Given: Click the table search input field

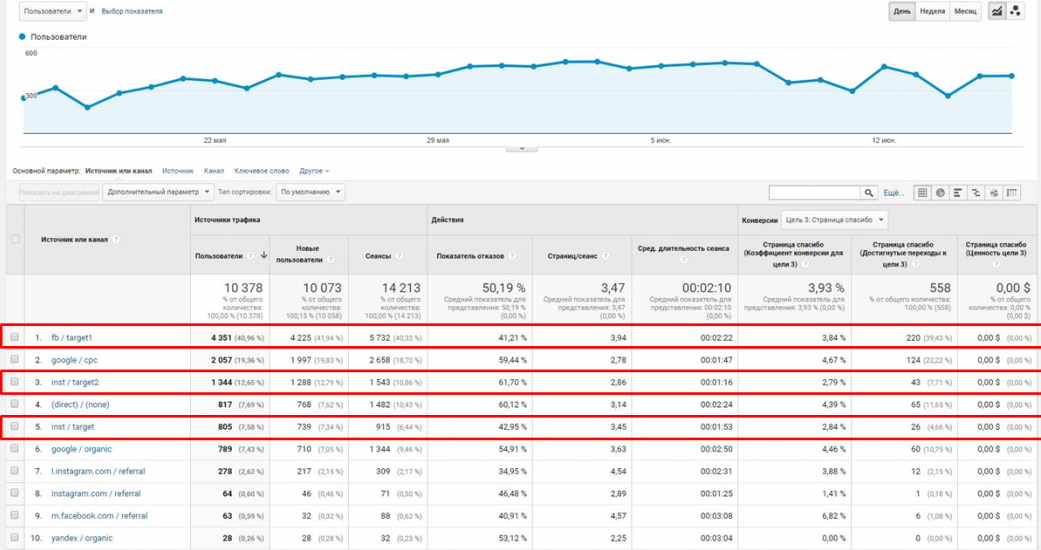Looking at the screenshot, I should tap(814, 193).
